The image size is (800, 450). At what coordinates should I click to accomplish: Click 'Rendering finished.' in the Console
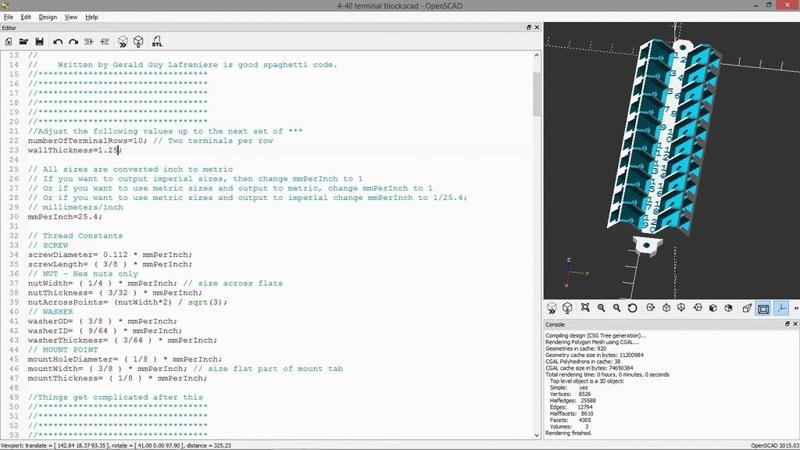[x=568, y=433]
